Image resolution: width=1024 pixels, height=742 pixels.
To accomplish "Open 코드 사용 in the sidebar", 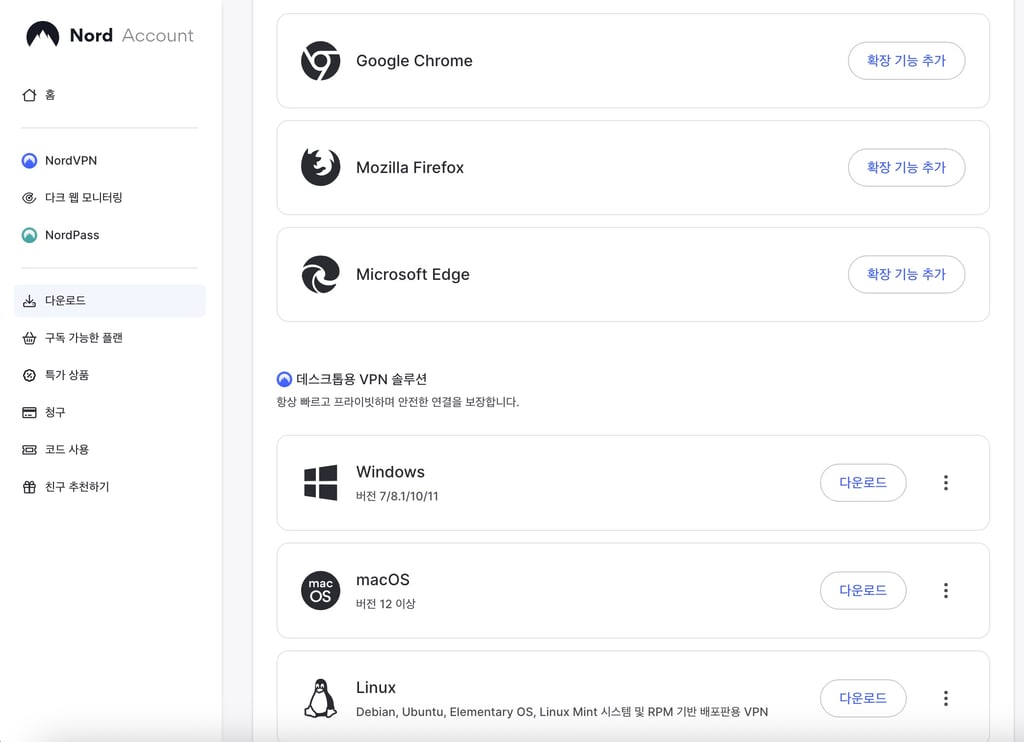I will 110,450.
